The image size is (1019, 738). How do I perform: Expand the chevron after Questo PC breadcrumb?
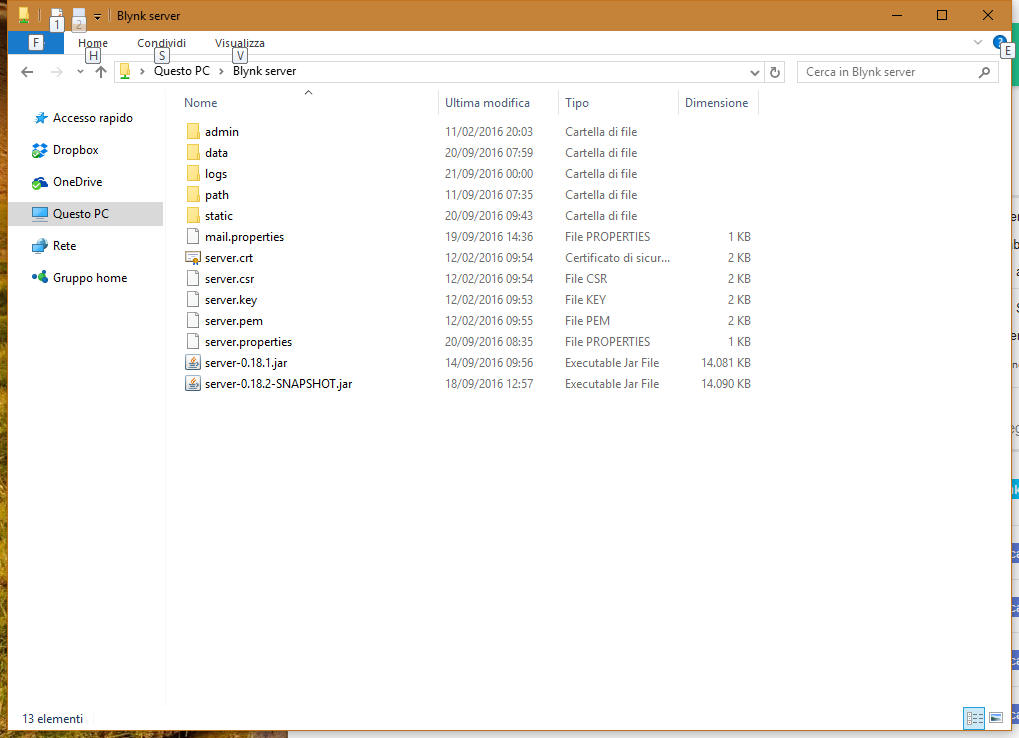point(221,71)
